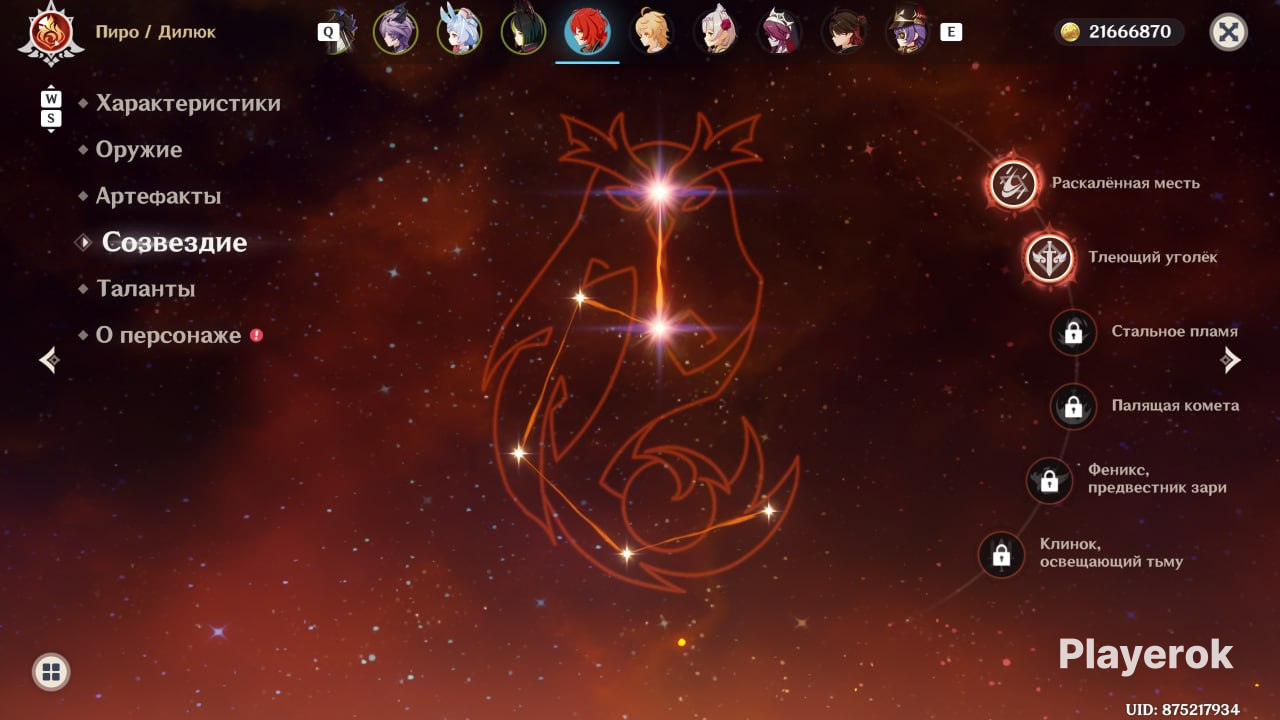The width and height of the screenshot is (1280, 720).
Task: Open the silver-haired Noelle portrait with rose
Action: pos(716,32)
